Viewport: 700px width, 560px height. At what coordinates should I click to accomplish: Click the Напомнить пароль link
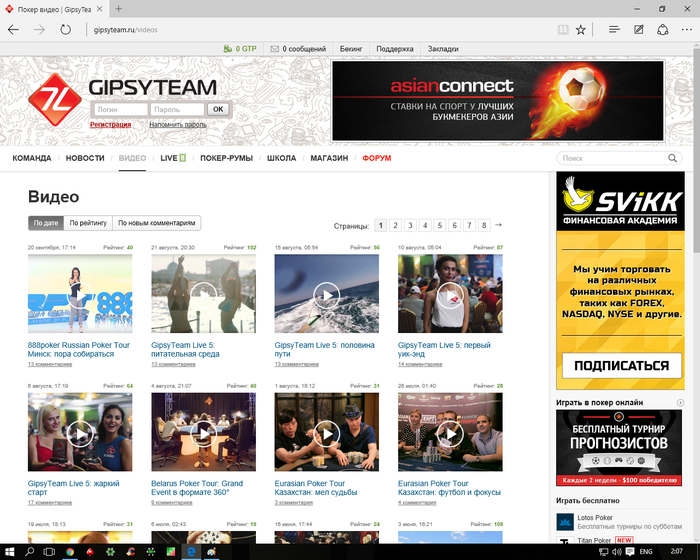[x=178, y=125]
